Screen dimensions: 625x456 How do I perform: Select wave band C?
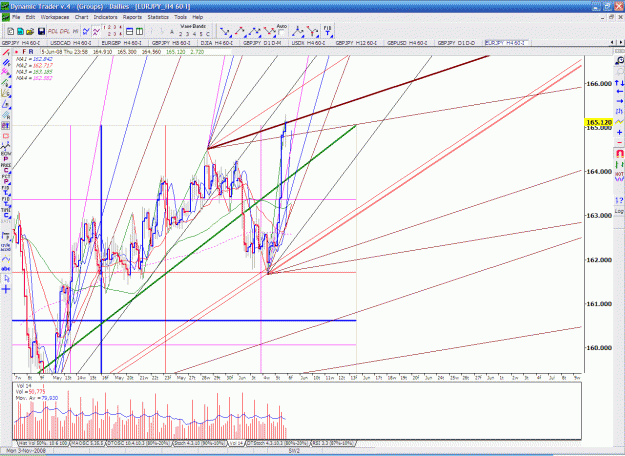click(x=208, y=34)
